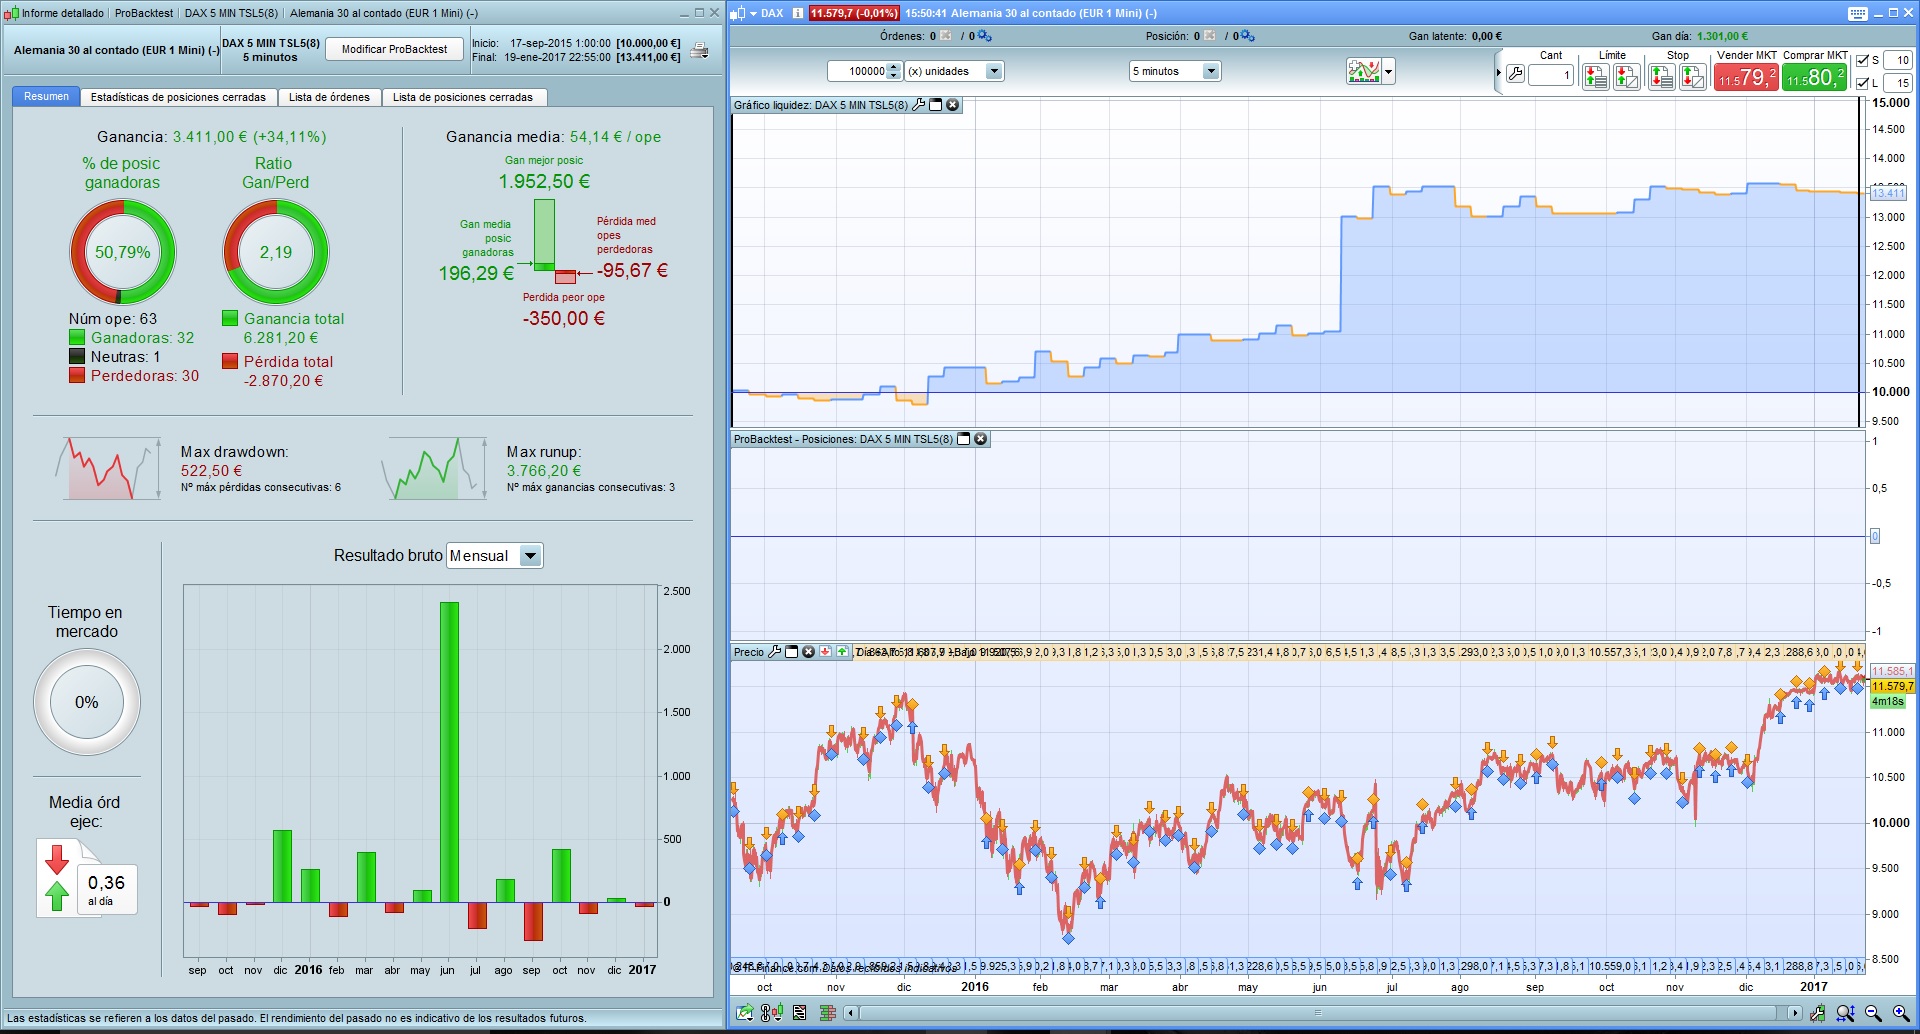This screenshot has width=1920, height=1034.
Task: Switch to the Resumen tab
Action: coord(47,97)
